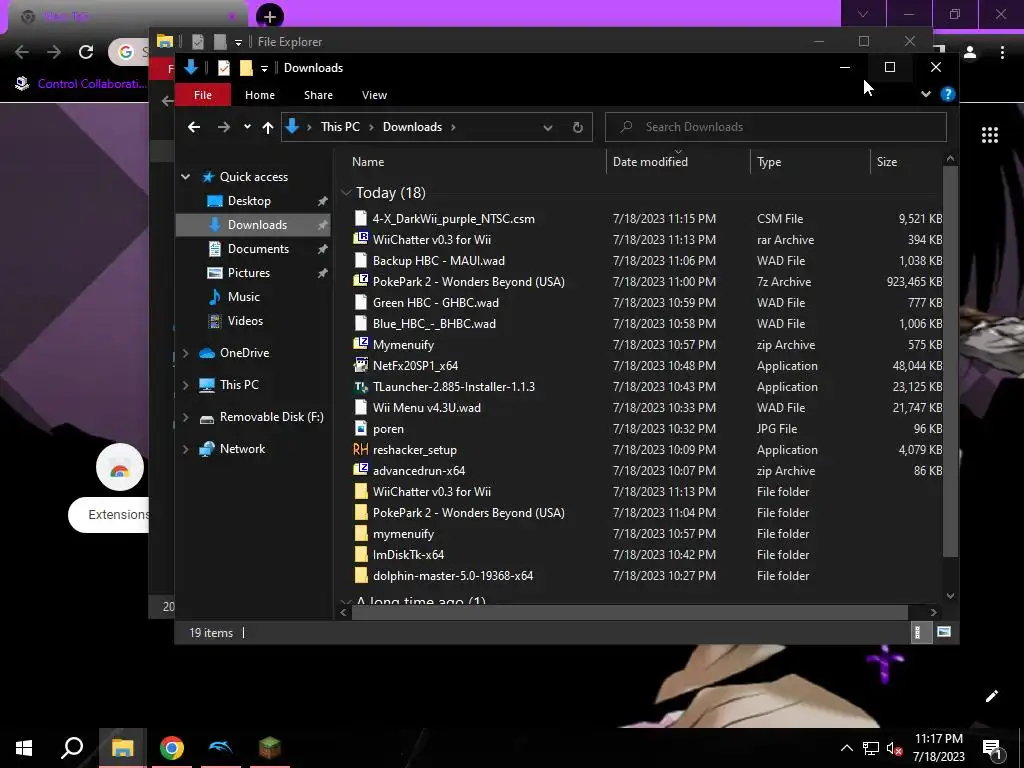Open the Windows Start menu
Screen dimensions: 1024x768
pyautogui.click(x=24, y=748)
